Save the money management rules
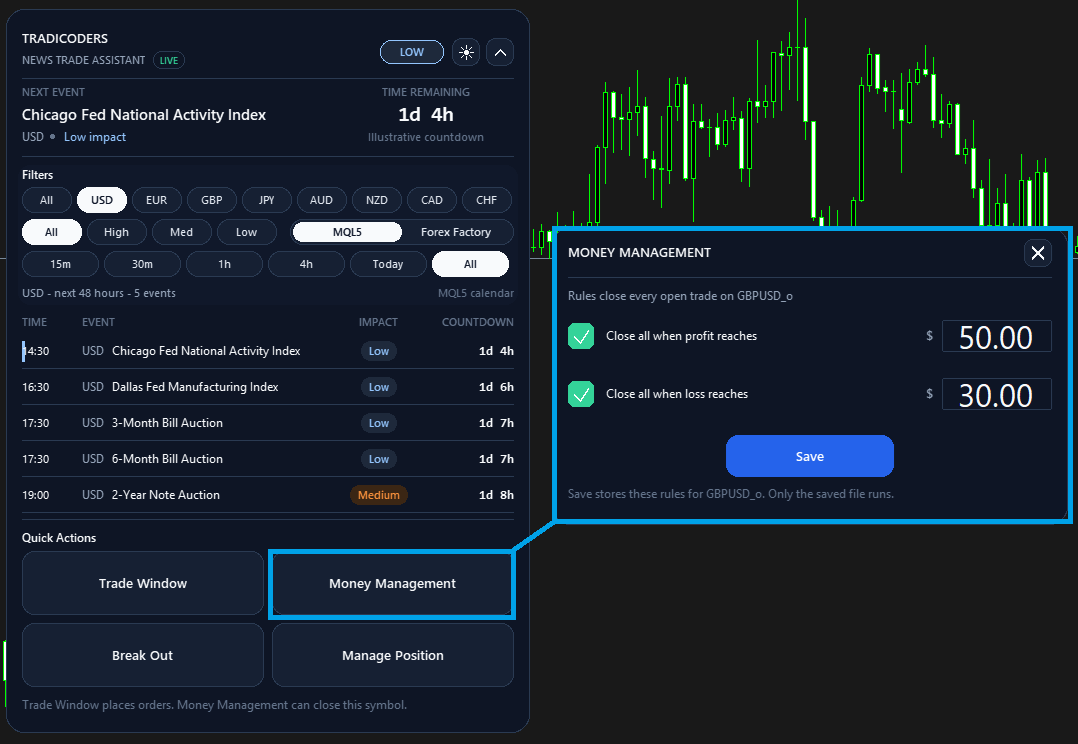 click(810, 456)
